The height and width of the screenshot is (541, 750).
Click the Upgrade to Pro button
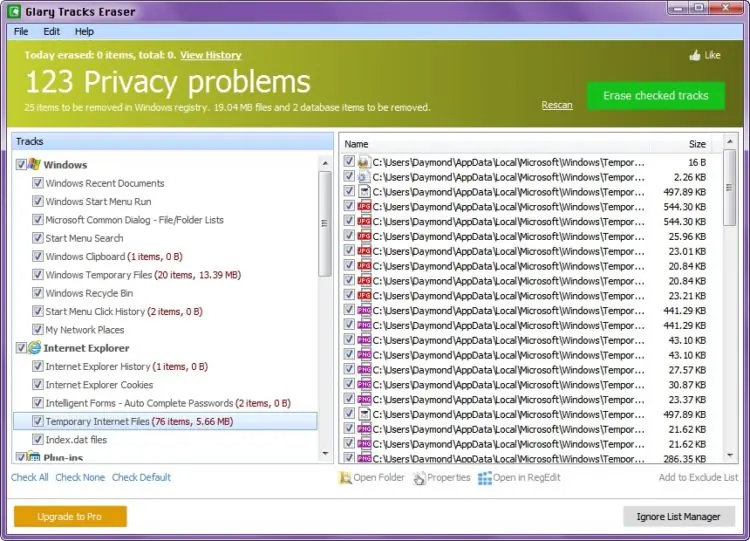pos(70,517)
